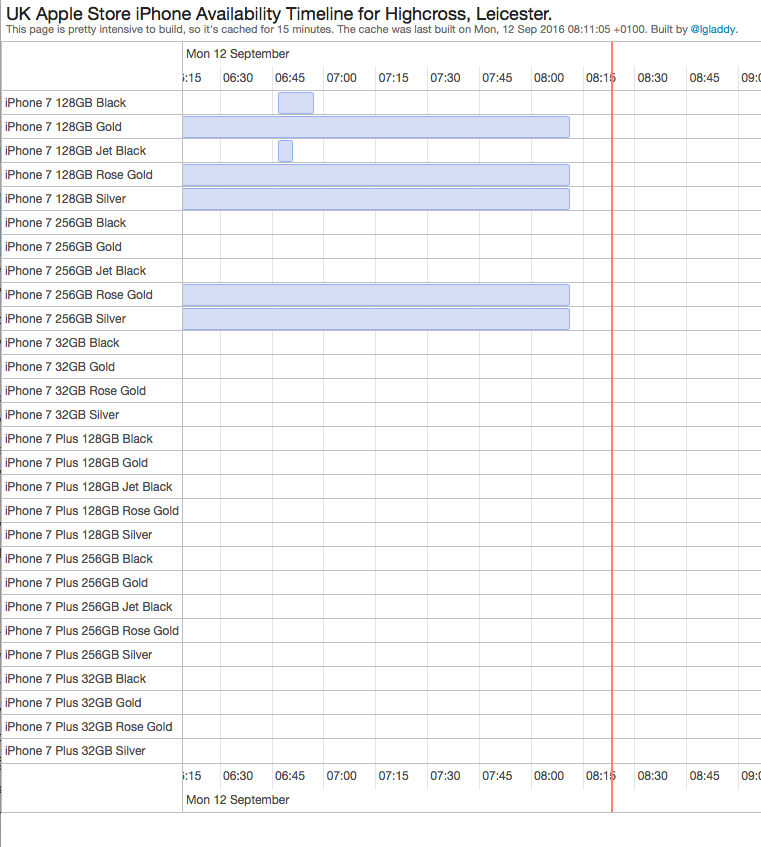Click the top axis 07:15 time label
Screen dimensions: 761x847
[394, 78]
